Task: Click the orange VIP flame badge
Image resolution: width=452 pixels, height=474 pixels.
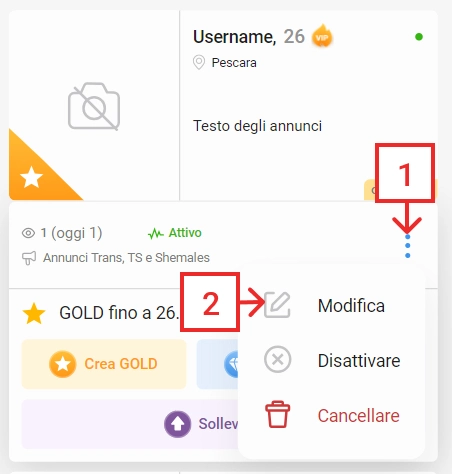Action: [322, 36]
